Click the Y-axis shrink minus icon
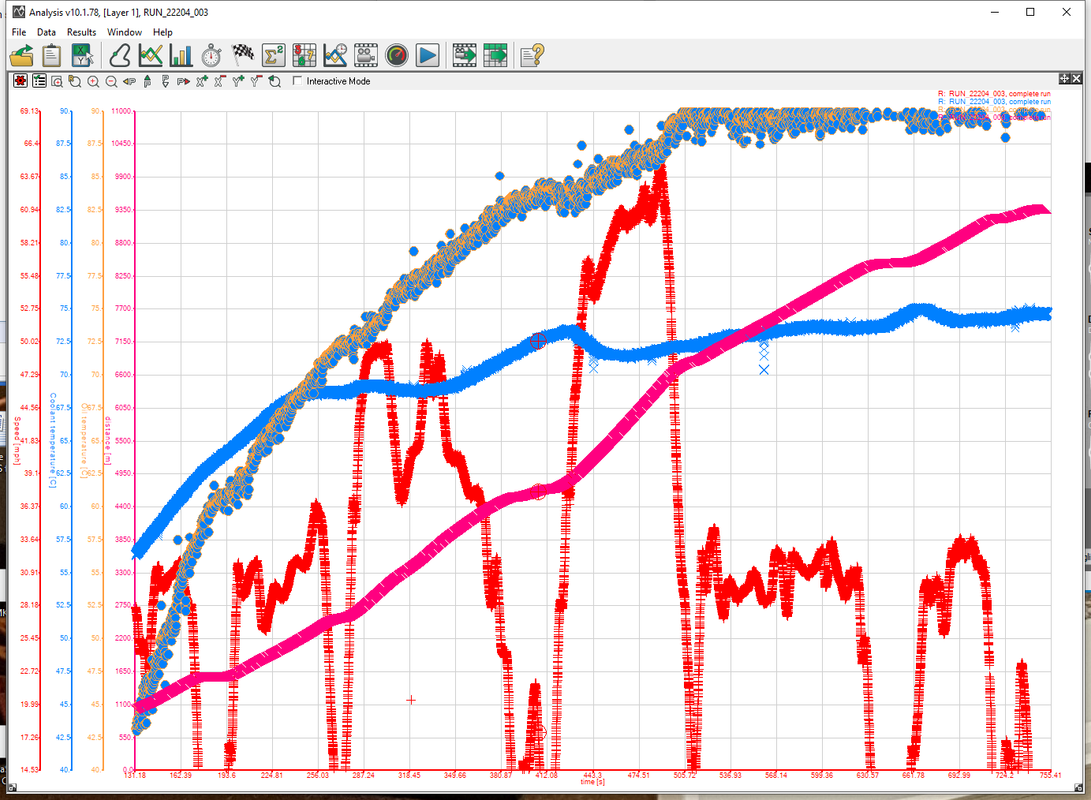 256,81
